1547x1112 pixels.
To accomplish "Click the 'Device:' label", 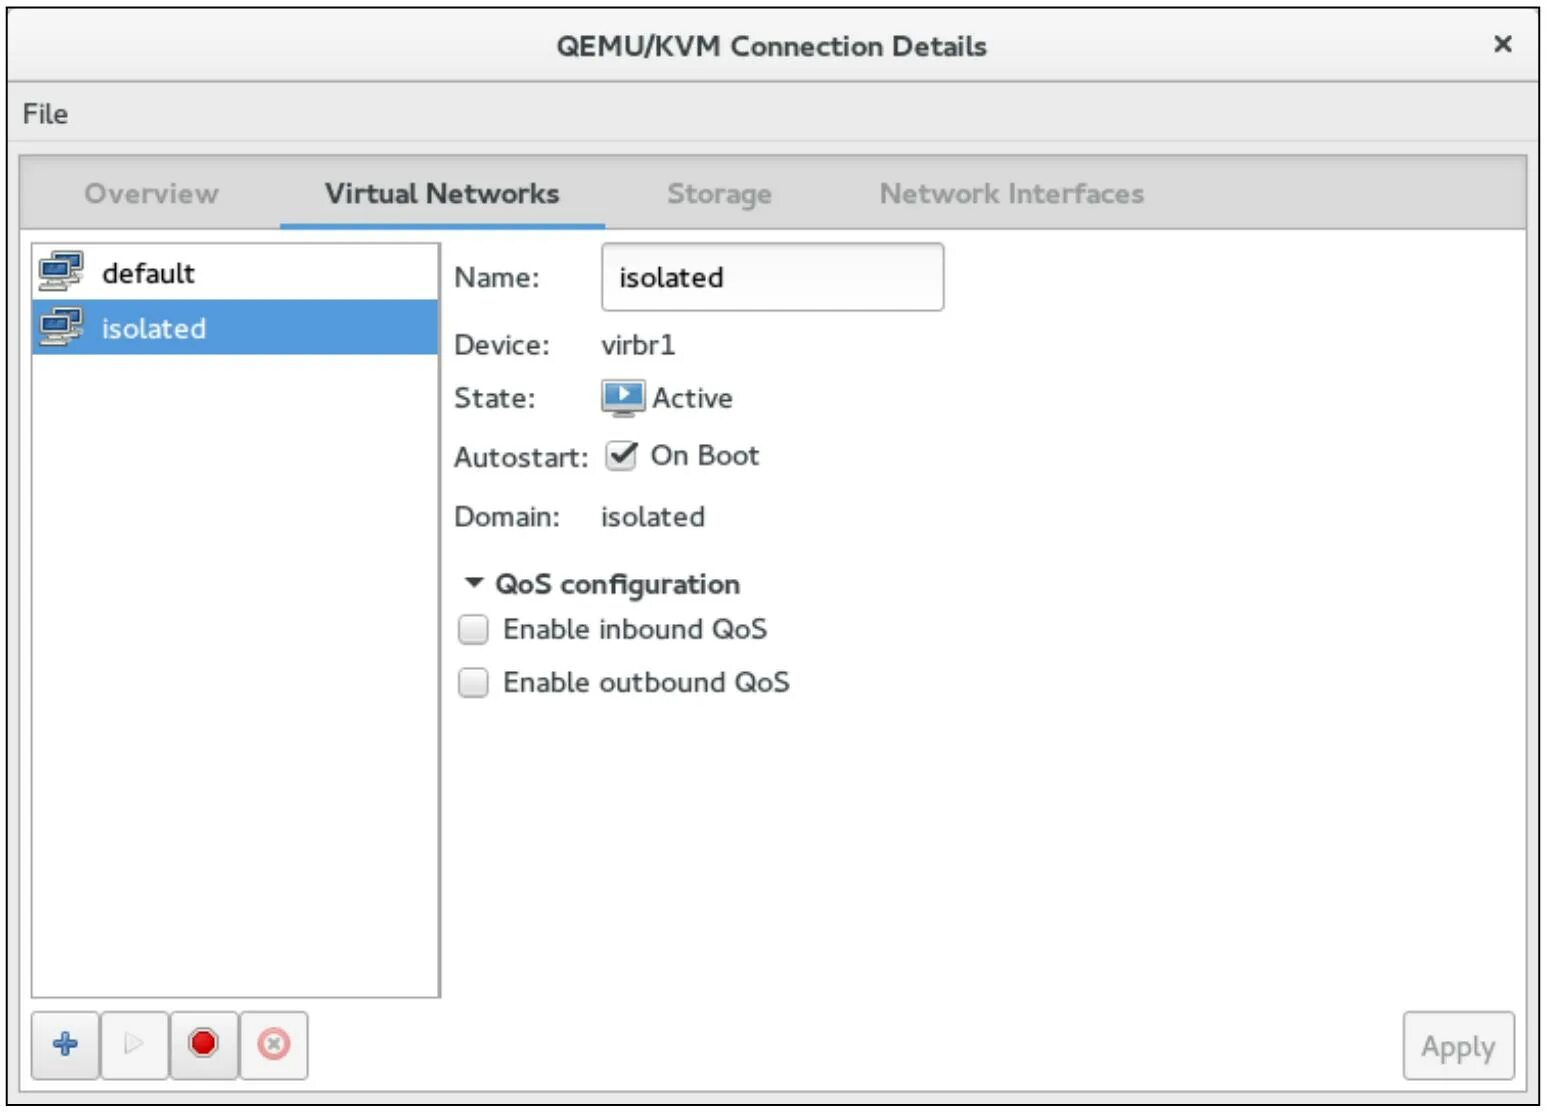I will tap(502, 345).
